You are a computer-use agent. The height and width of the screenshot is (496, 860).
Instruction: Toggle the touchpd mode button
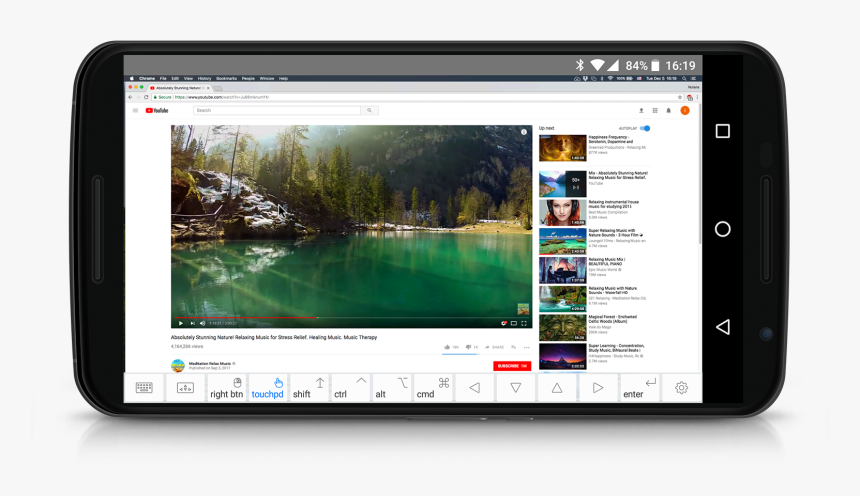pyautogui.click(x=267, y=388)
